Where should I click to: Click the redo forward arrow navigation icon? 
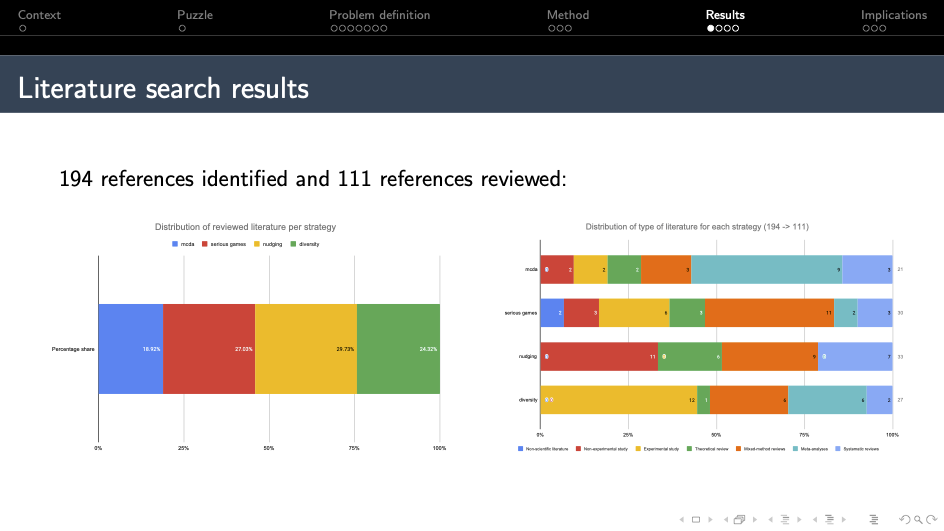point(930,519)
